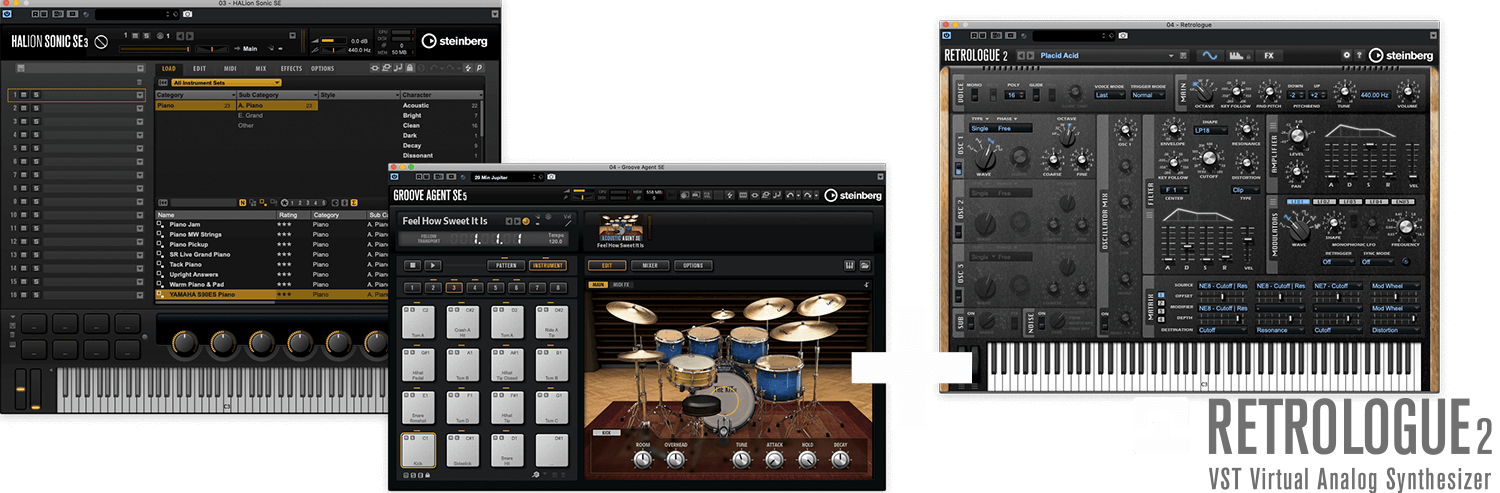
Task: Open the Effects tab in HALion Sonic
Action: tap(291, 68)
